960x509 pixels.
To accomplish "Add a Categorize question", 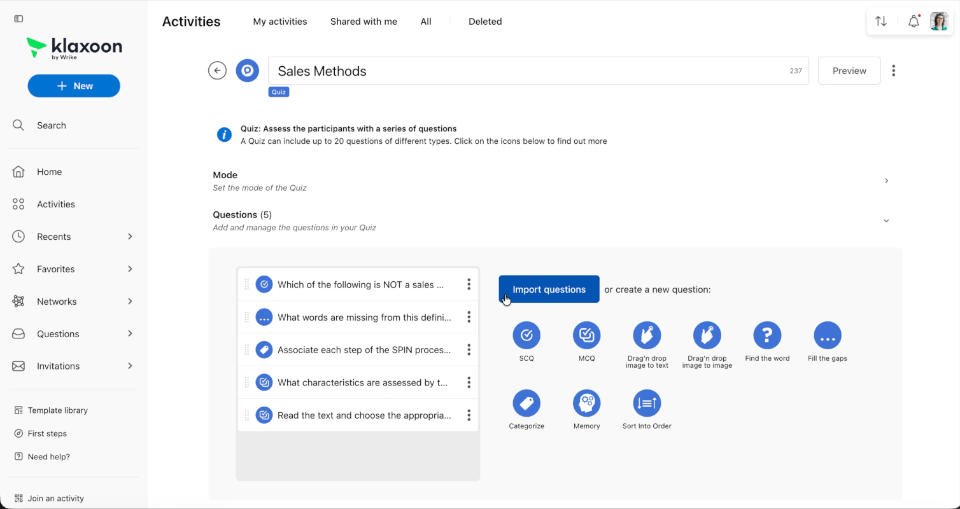I will [x=527, y=403].
